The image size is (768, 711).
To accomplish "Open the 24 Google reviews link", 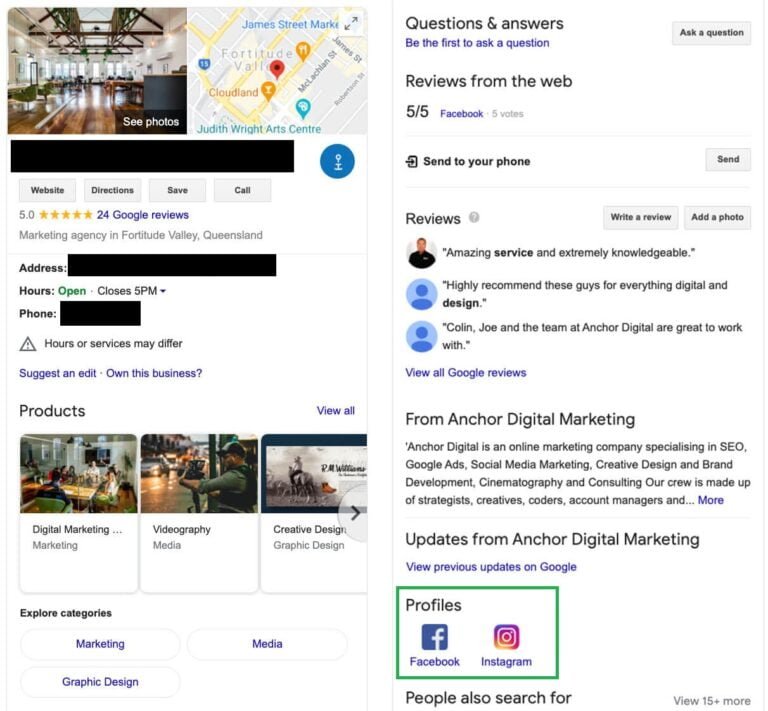I will coord(143,214).
